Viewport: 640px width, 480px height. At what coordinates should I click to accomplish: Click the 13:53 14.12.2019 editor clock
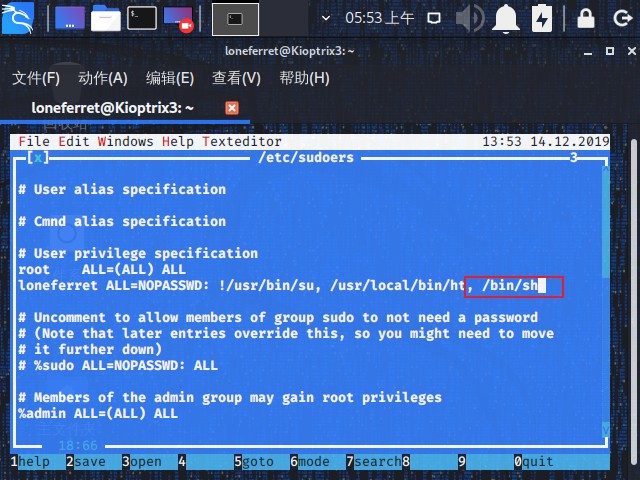[546, 142]
